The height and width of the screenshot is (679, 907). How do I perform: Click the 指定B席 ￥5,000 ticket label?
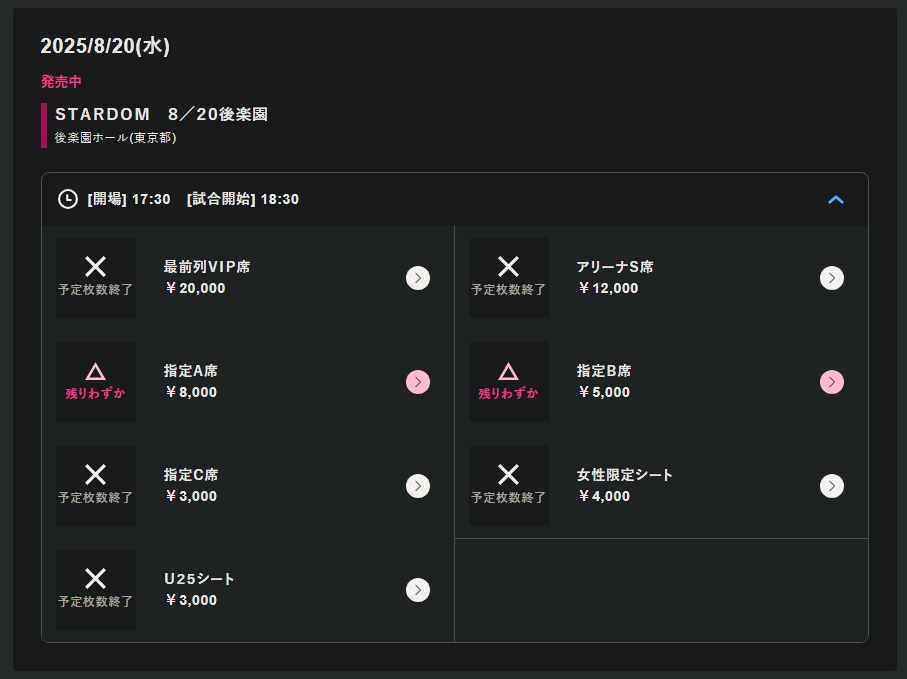[x=604, y=382]
